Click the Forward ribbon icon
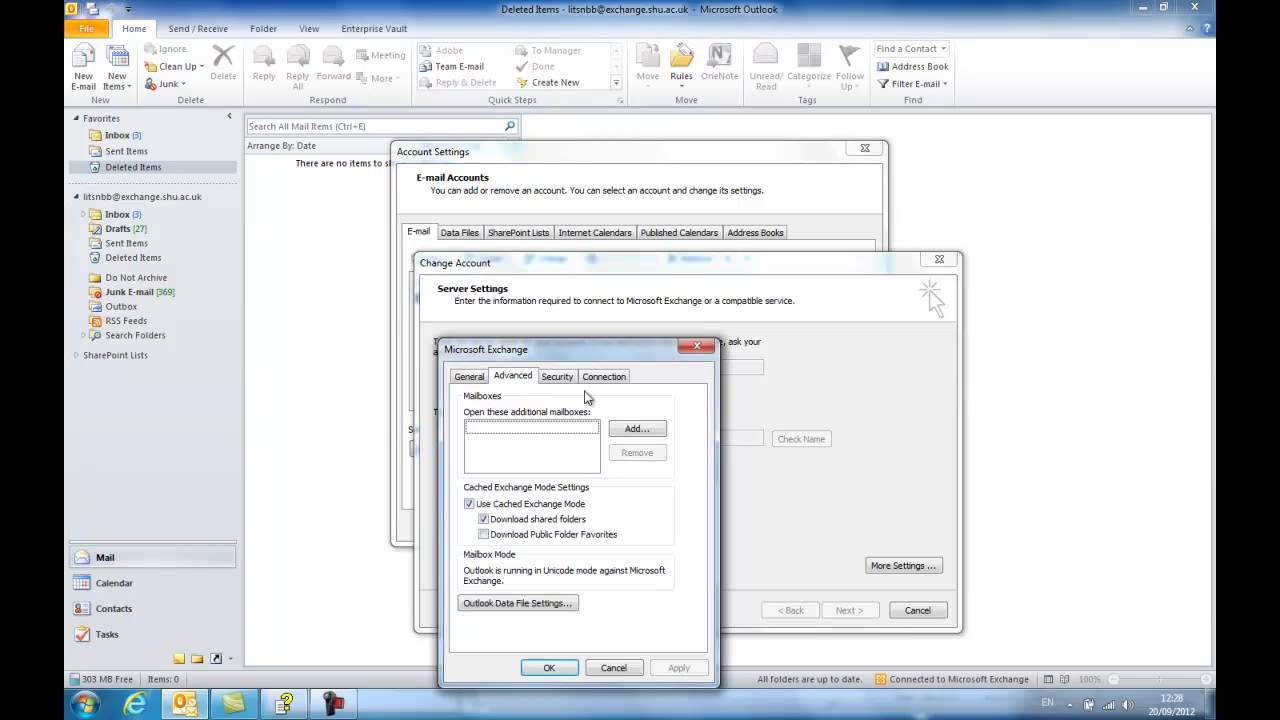This screenshot has height=720, width=1280. 333,63
